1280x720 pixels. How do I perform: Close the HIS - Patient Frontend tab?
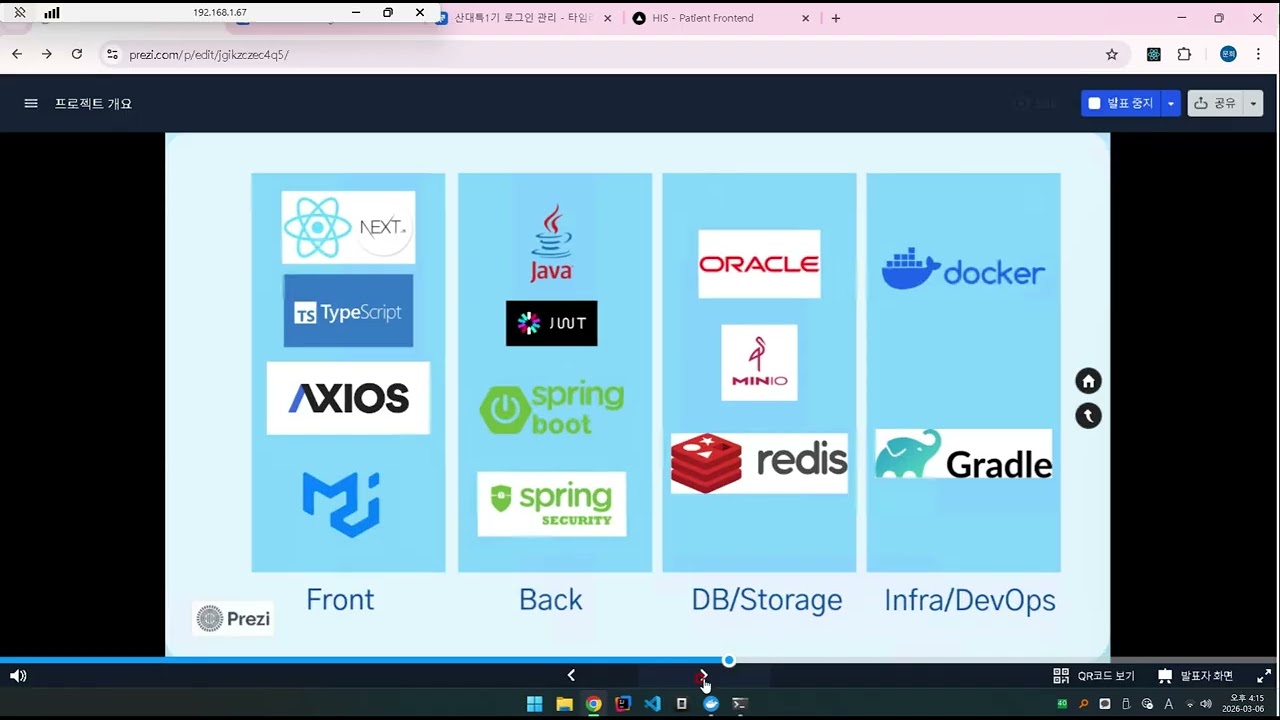coord(806,18)
